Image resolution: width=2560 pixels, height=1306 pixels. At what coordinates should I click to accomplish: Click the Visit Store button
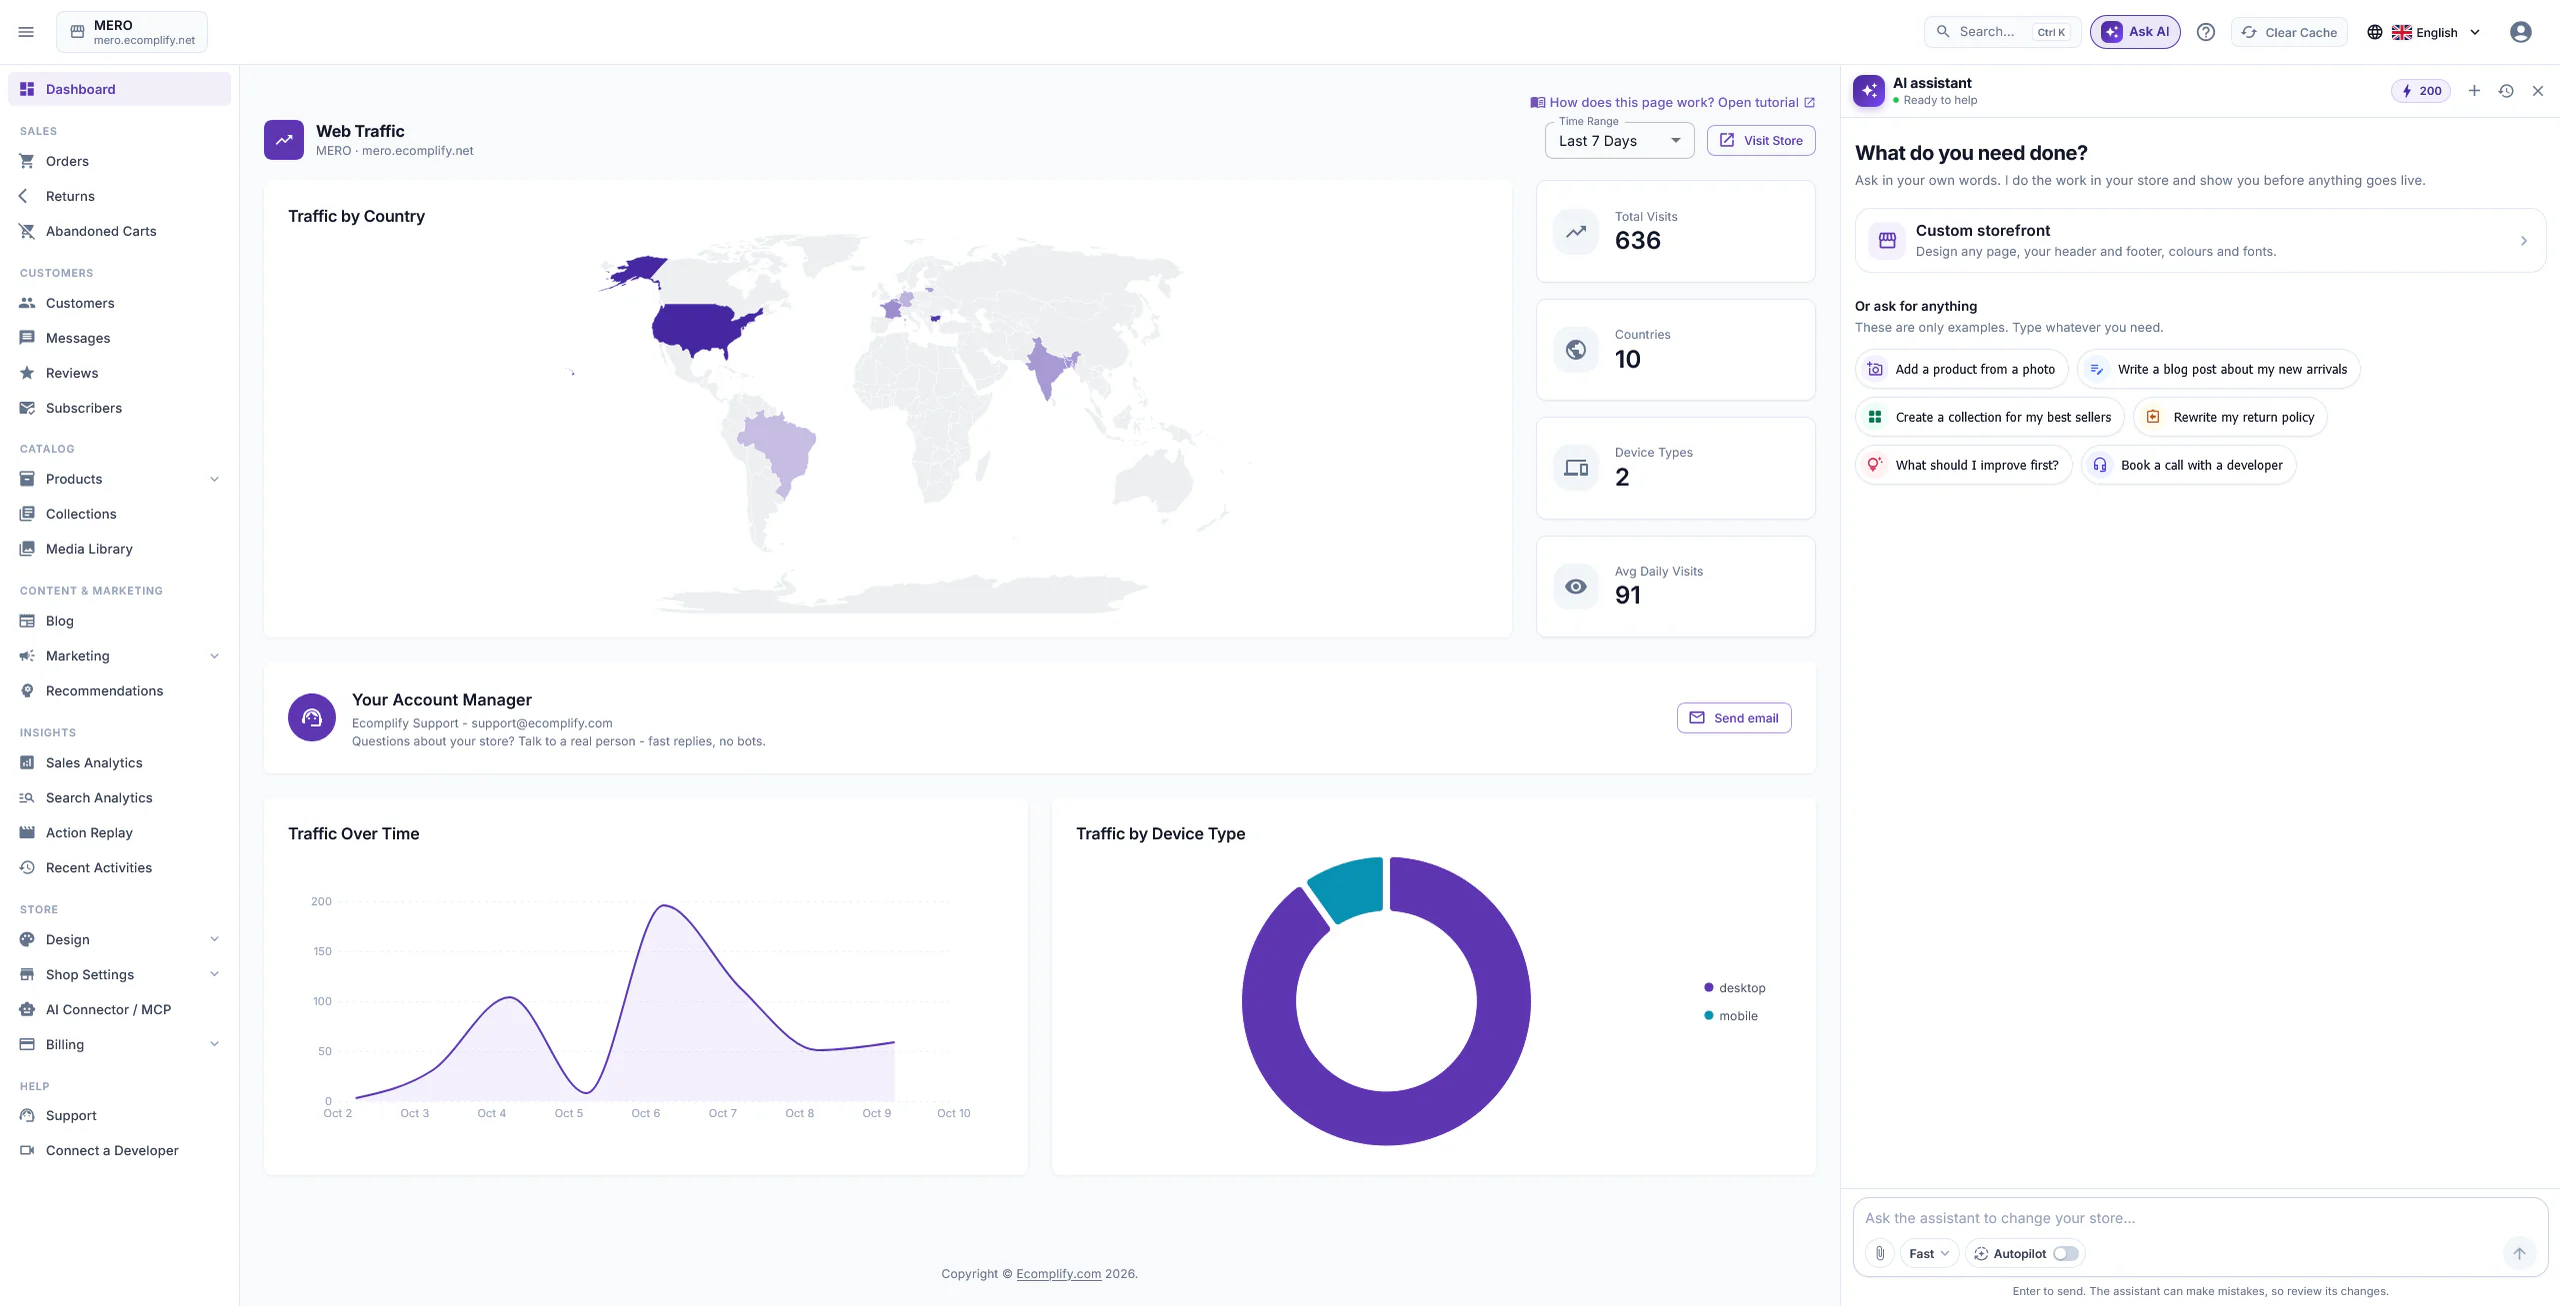coord(1760,141)
